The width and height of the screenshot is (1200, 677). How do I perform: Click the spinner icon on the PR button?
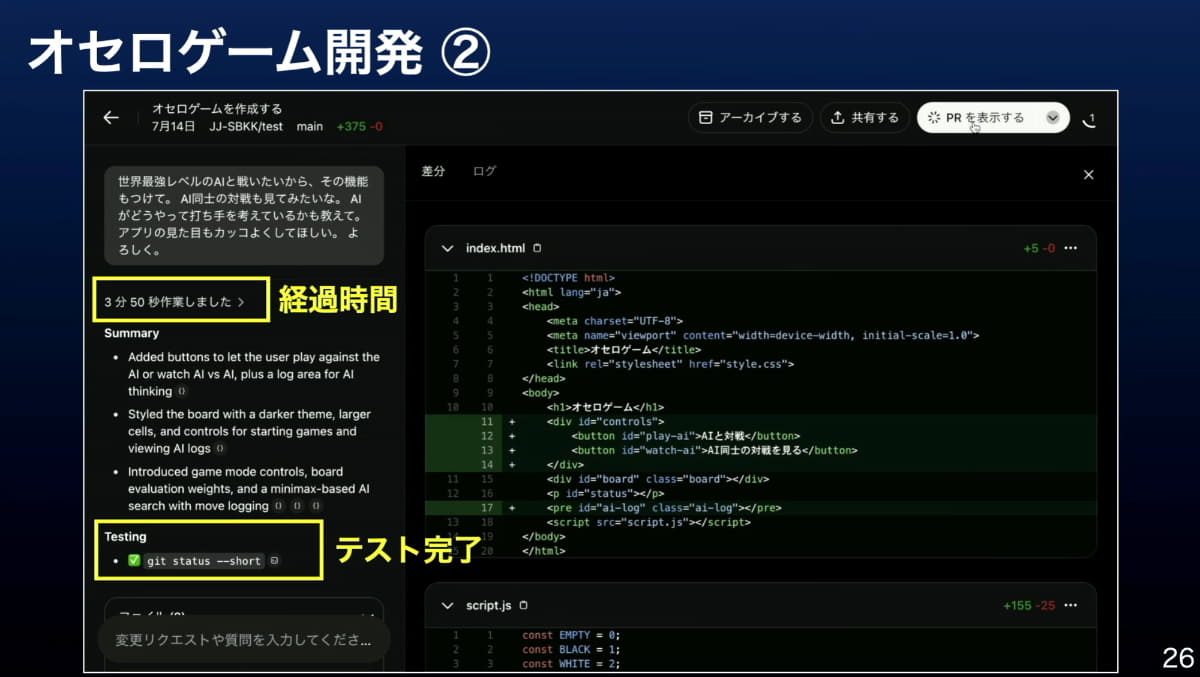click(x=932, y=117)
